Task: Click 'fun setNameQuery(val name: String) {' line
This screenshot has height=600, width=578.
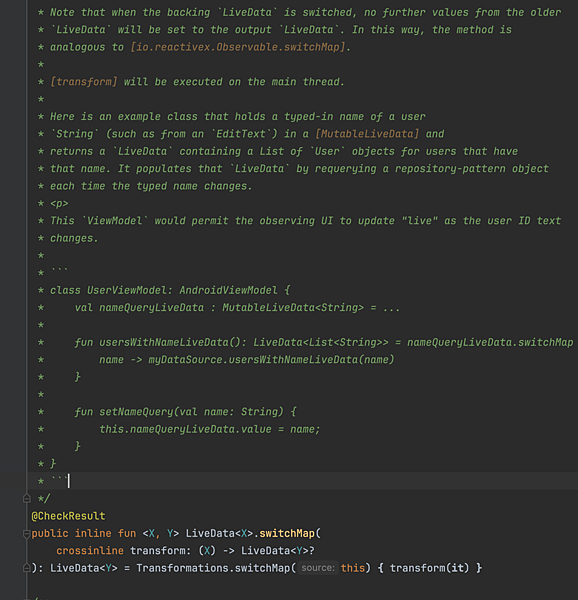Action: [186, 412]
